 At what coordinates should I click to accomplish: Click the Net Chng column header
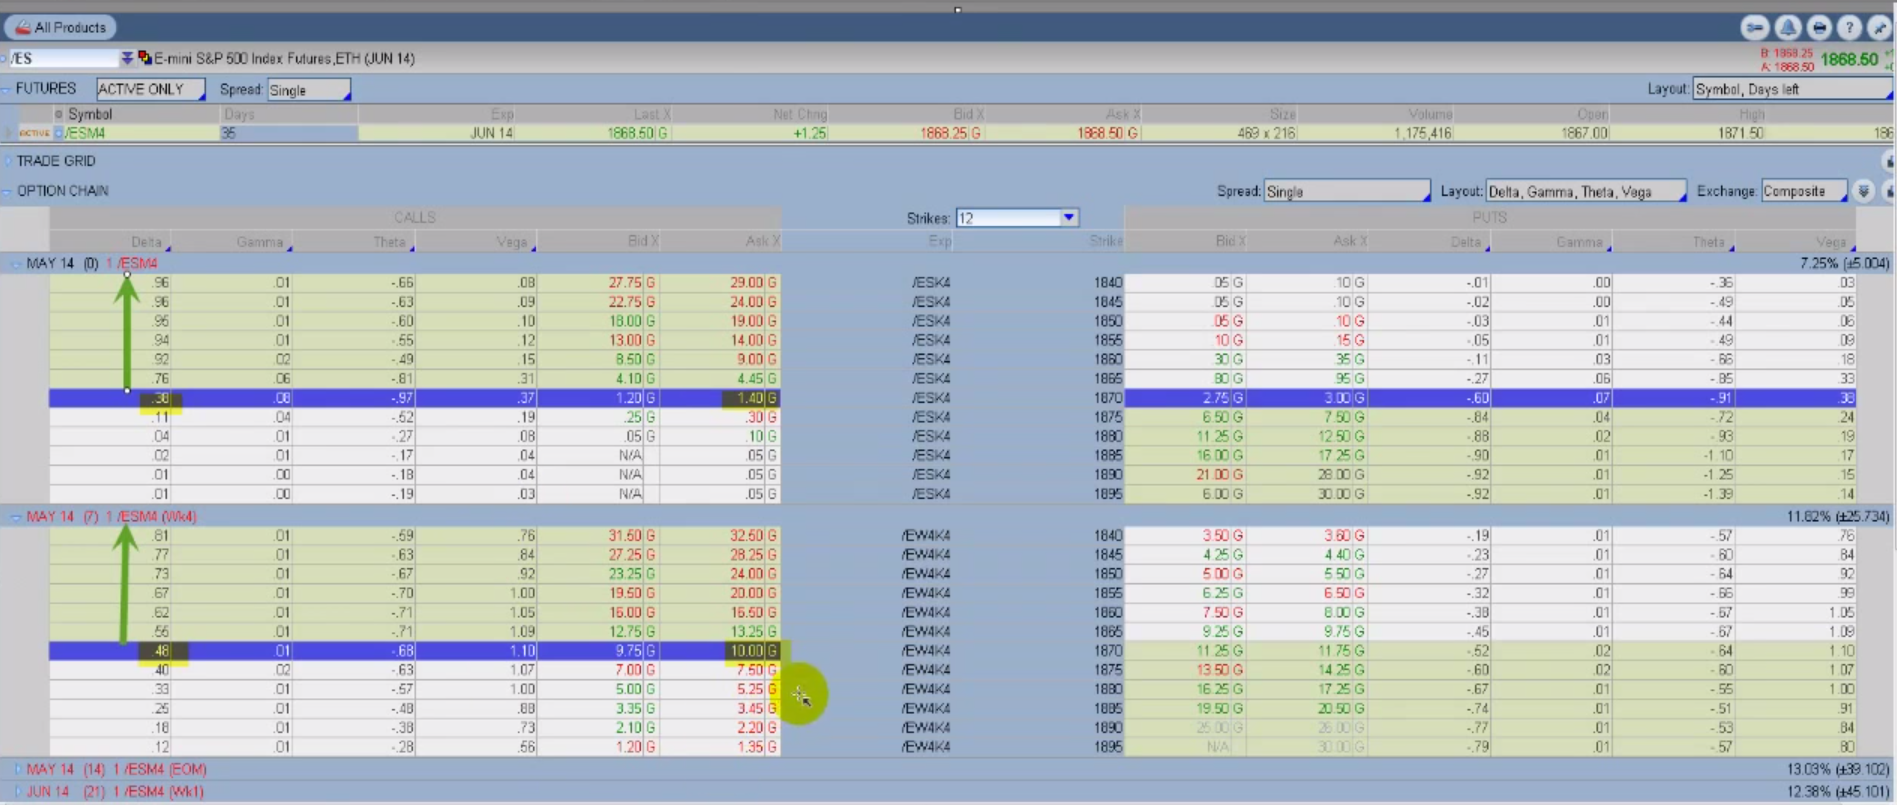click(800, 115)
